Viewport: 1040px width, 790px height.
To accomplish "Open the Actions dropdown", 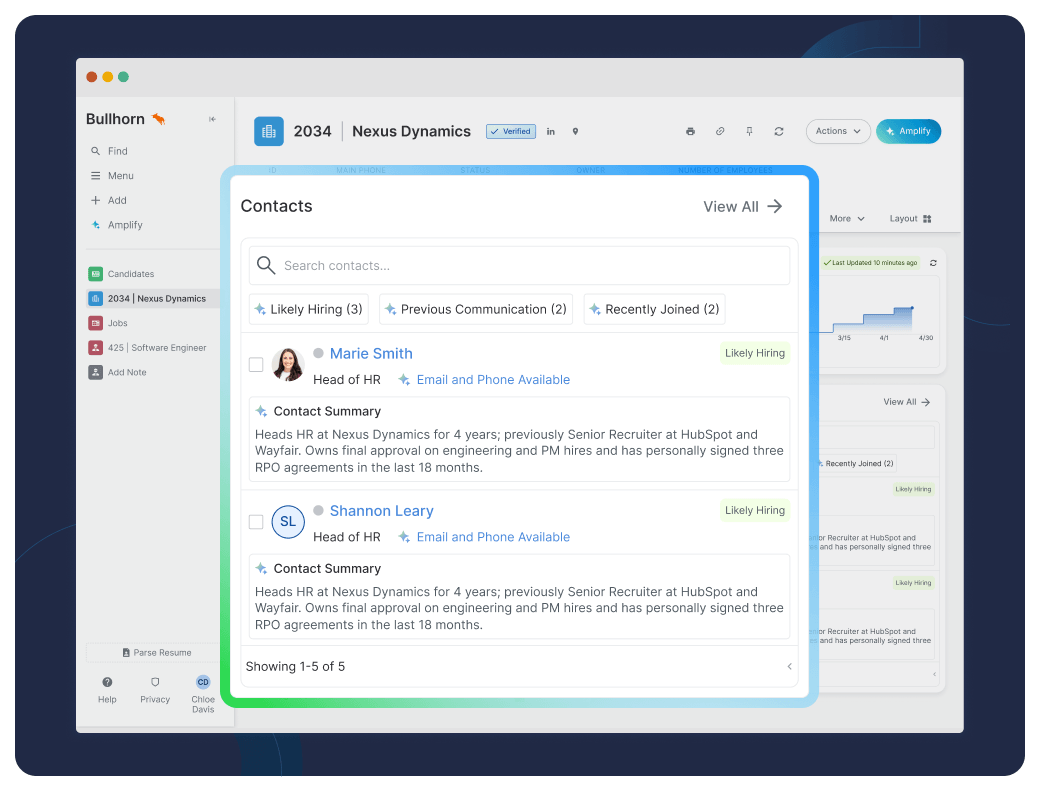I will pyautogui.click(x=838, y=131).
